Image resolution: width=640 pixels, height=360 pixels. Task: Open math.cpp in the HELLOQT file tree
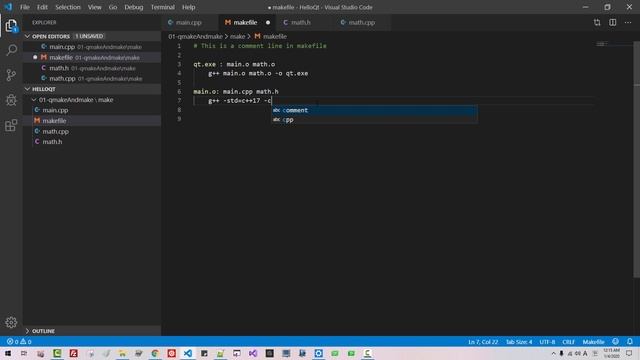[92, 131]
